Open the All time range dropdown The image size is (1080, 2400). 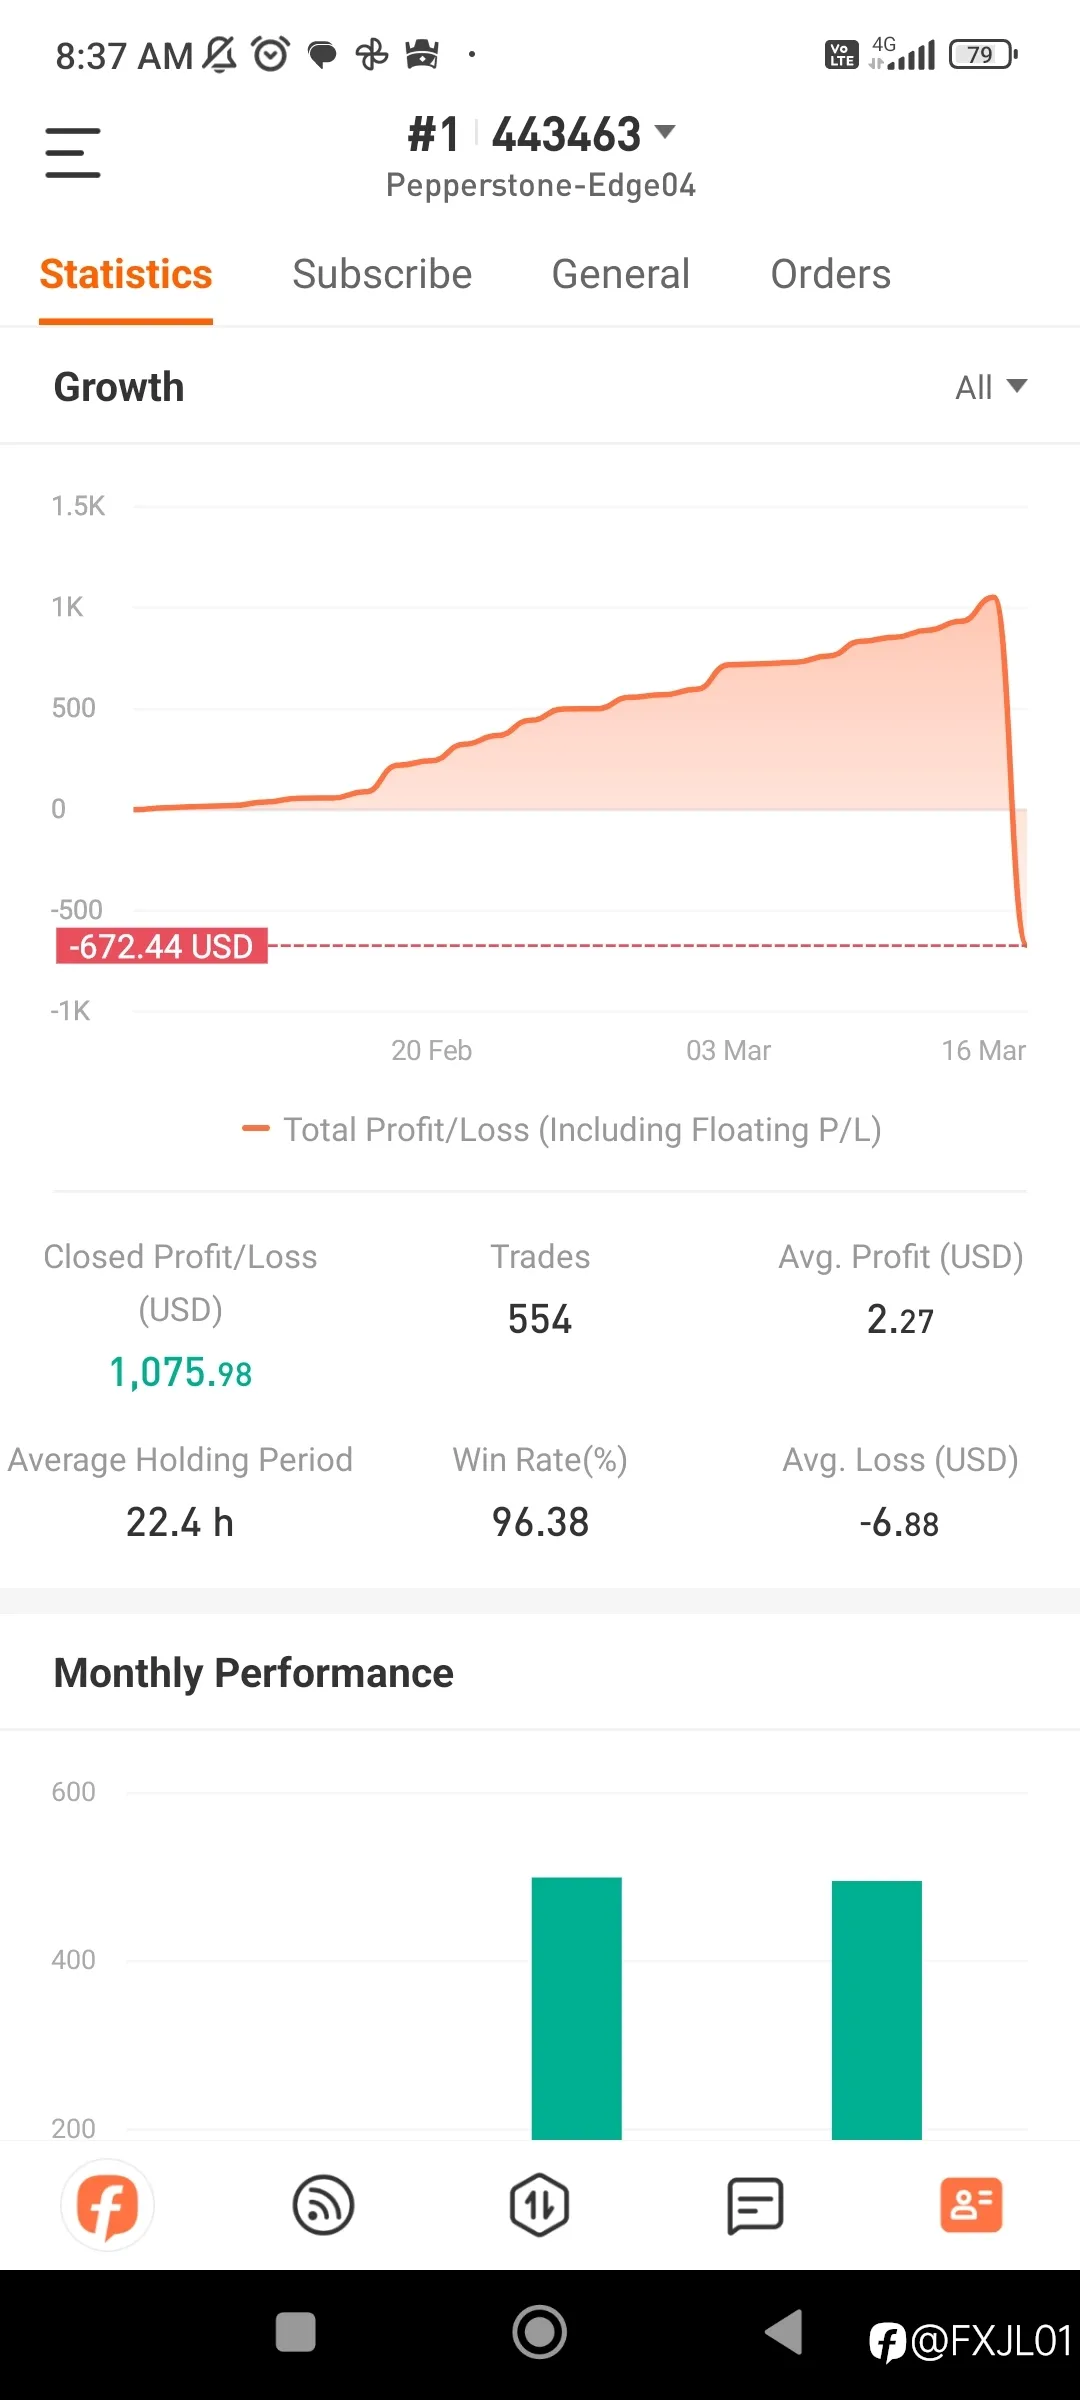(991, 387)
